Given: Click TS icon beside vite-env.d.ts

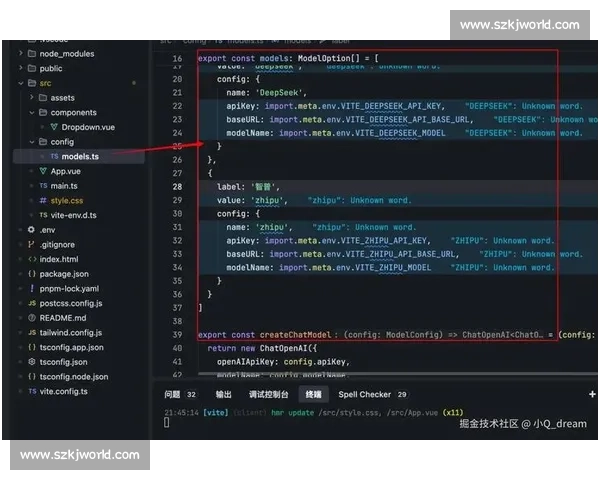Looking at the screenshot, I should pyautogui.click(x=43, y=215).
